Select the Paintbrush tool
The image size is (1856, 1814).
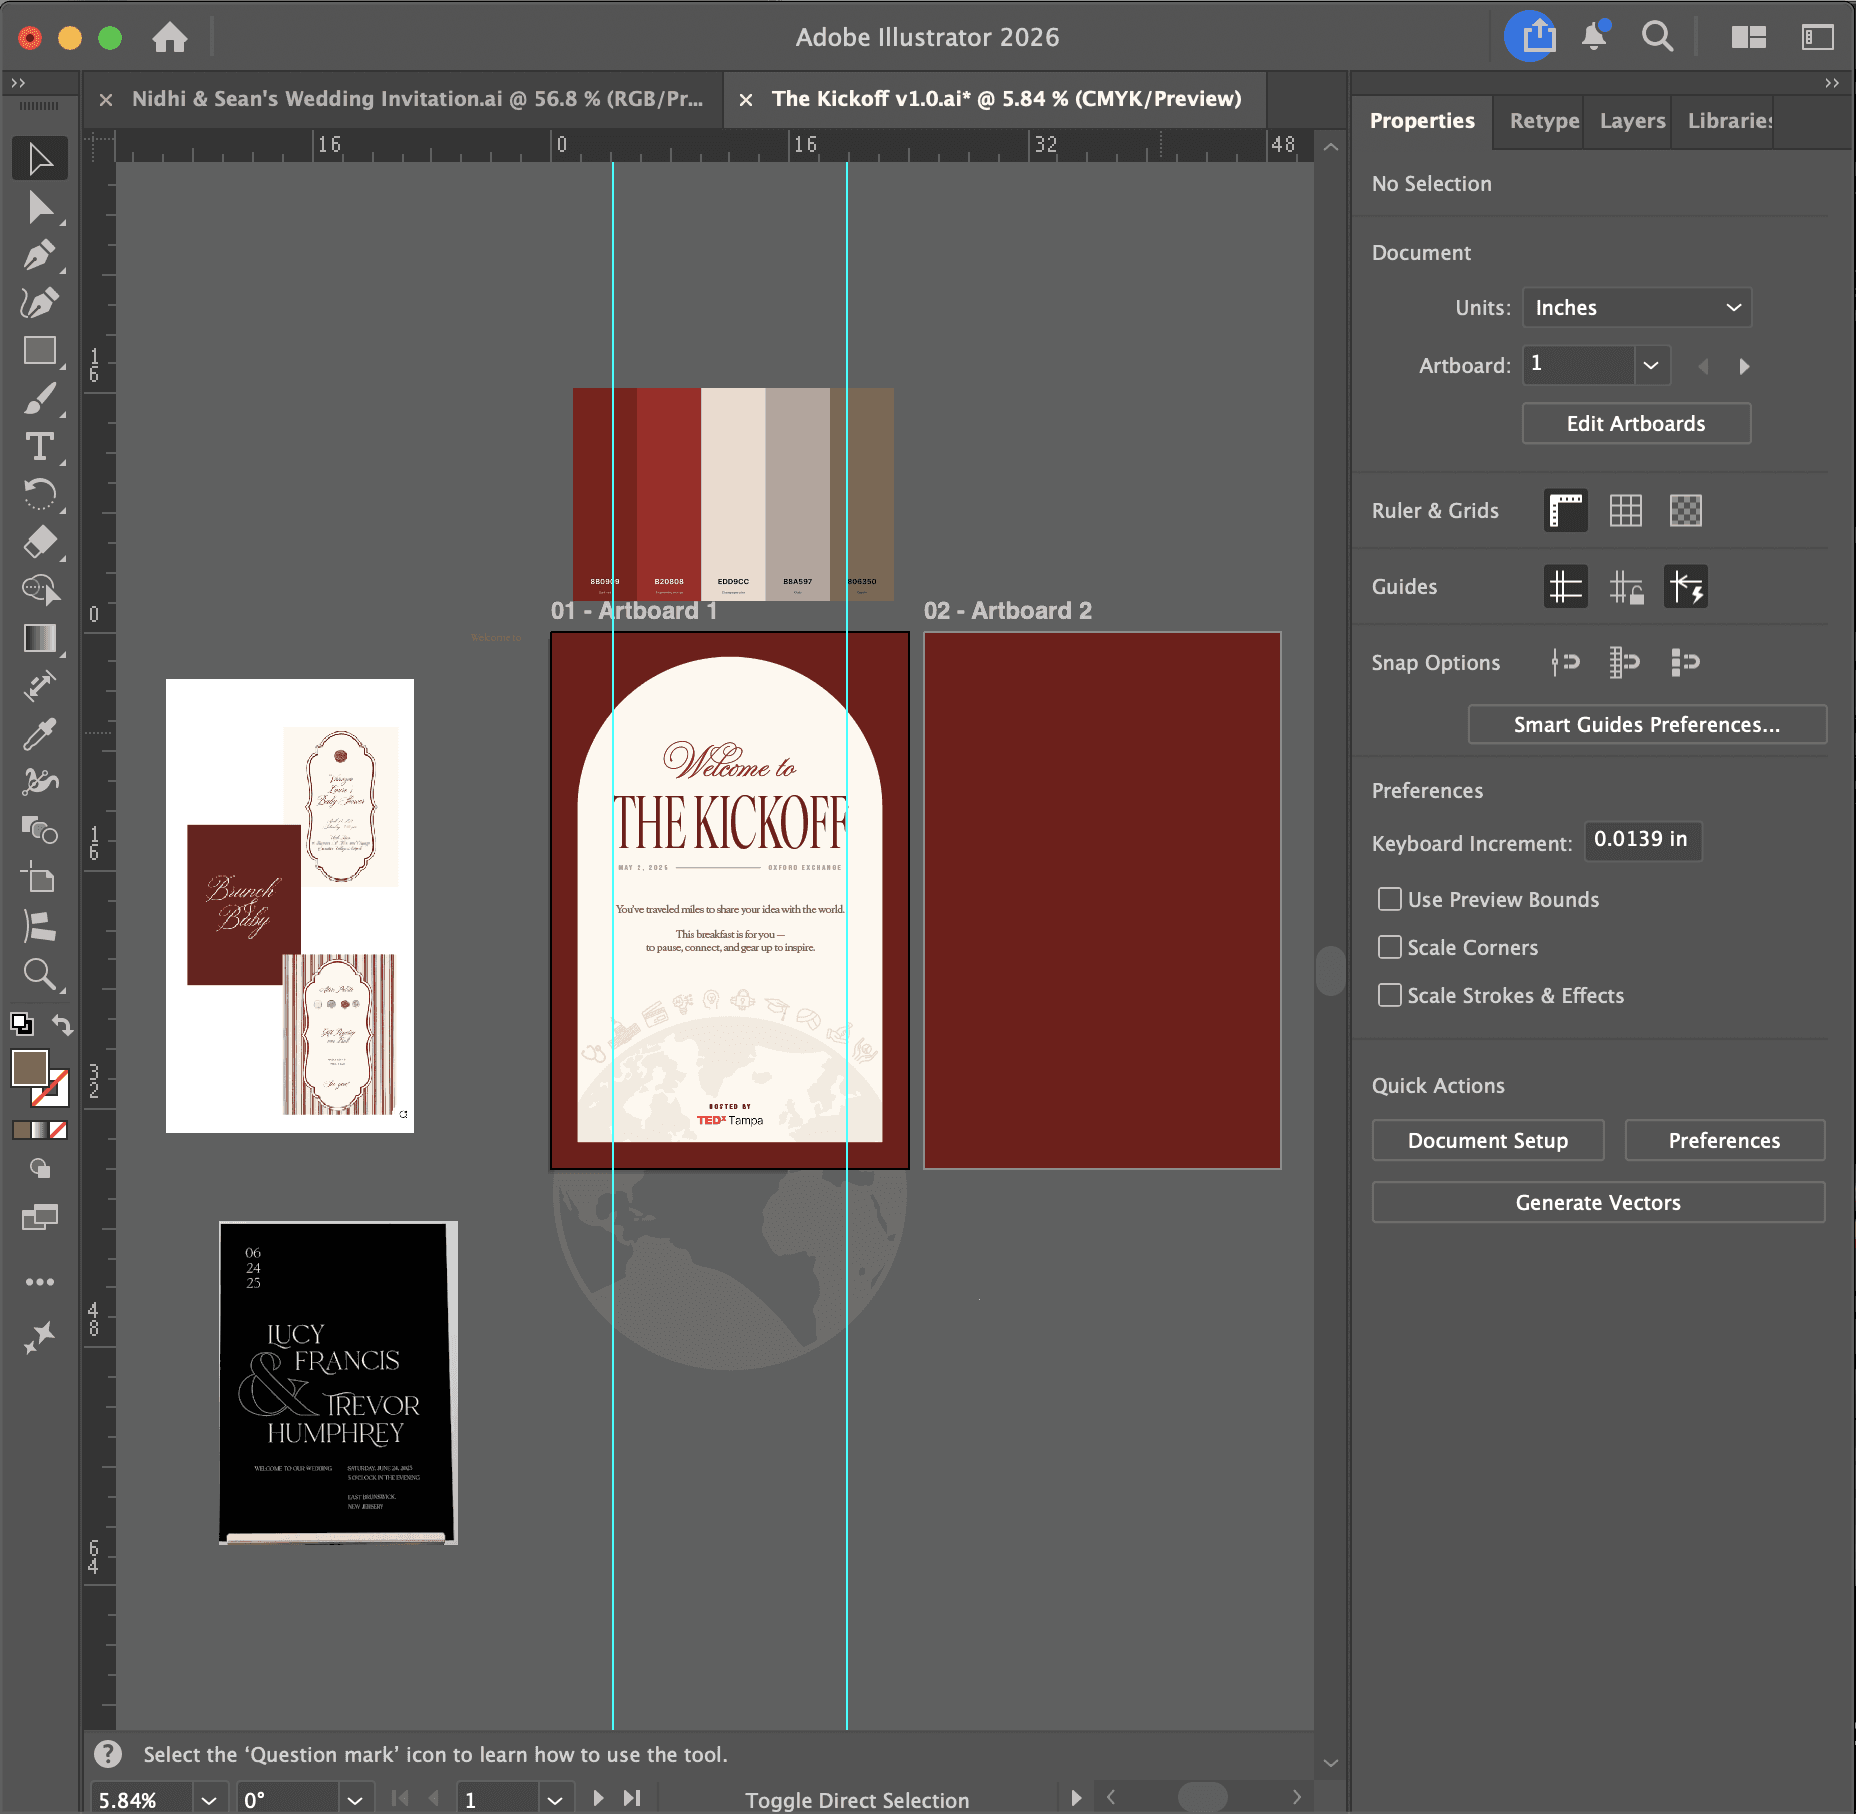(x=39, y=399)
